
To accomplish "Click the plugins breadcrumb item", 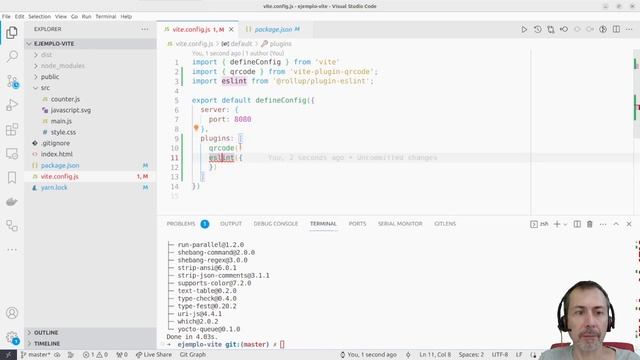I will pyautogui.click(x=276, y=44).
